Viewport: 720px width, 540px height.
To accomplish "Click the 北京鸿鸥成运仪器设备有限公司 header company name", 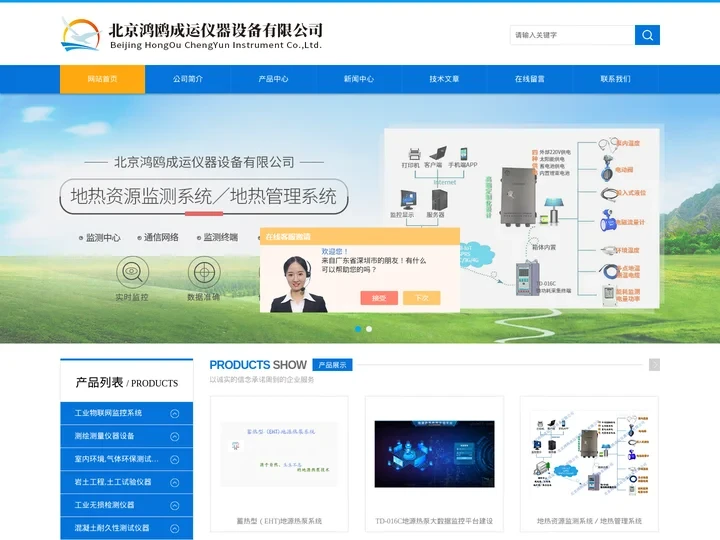I will coord(216,30).
